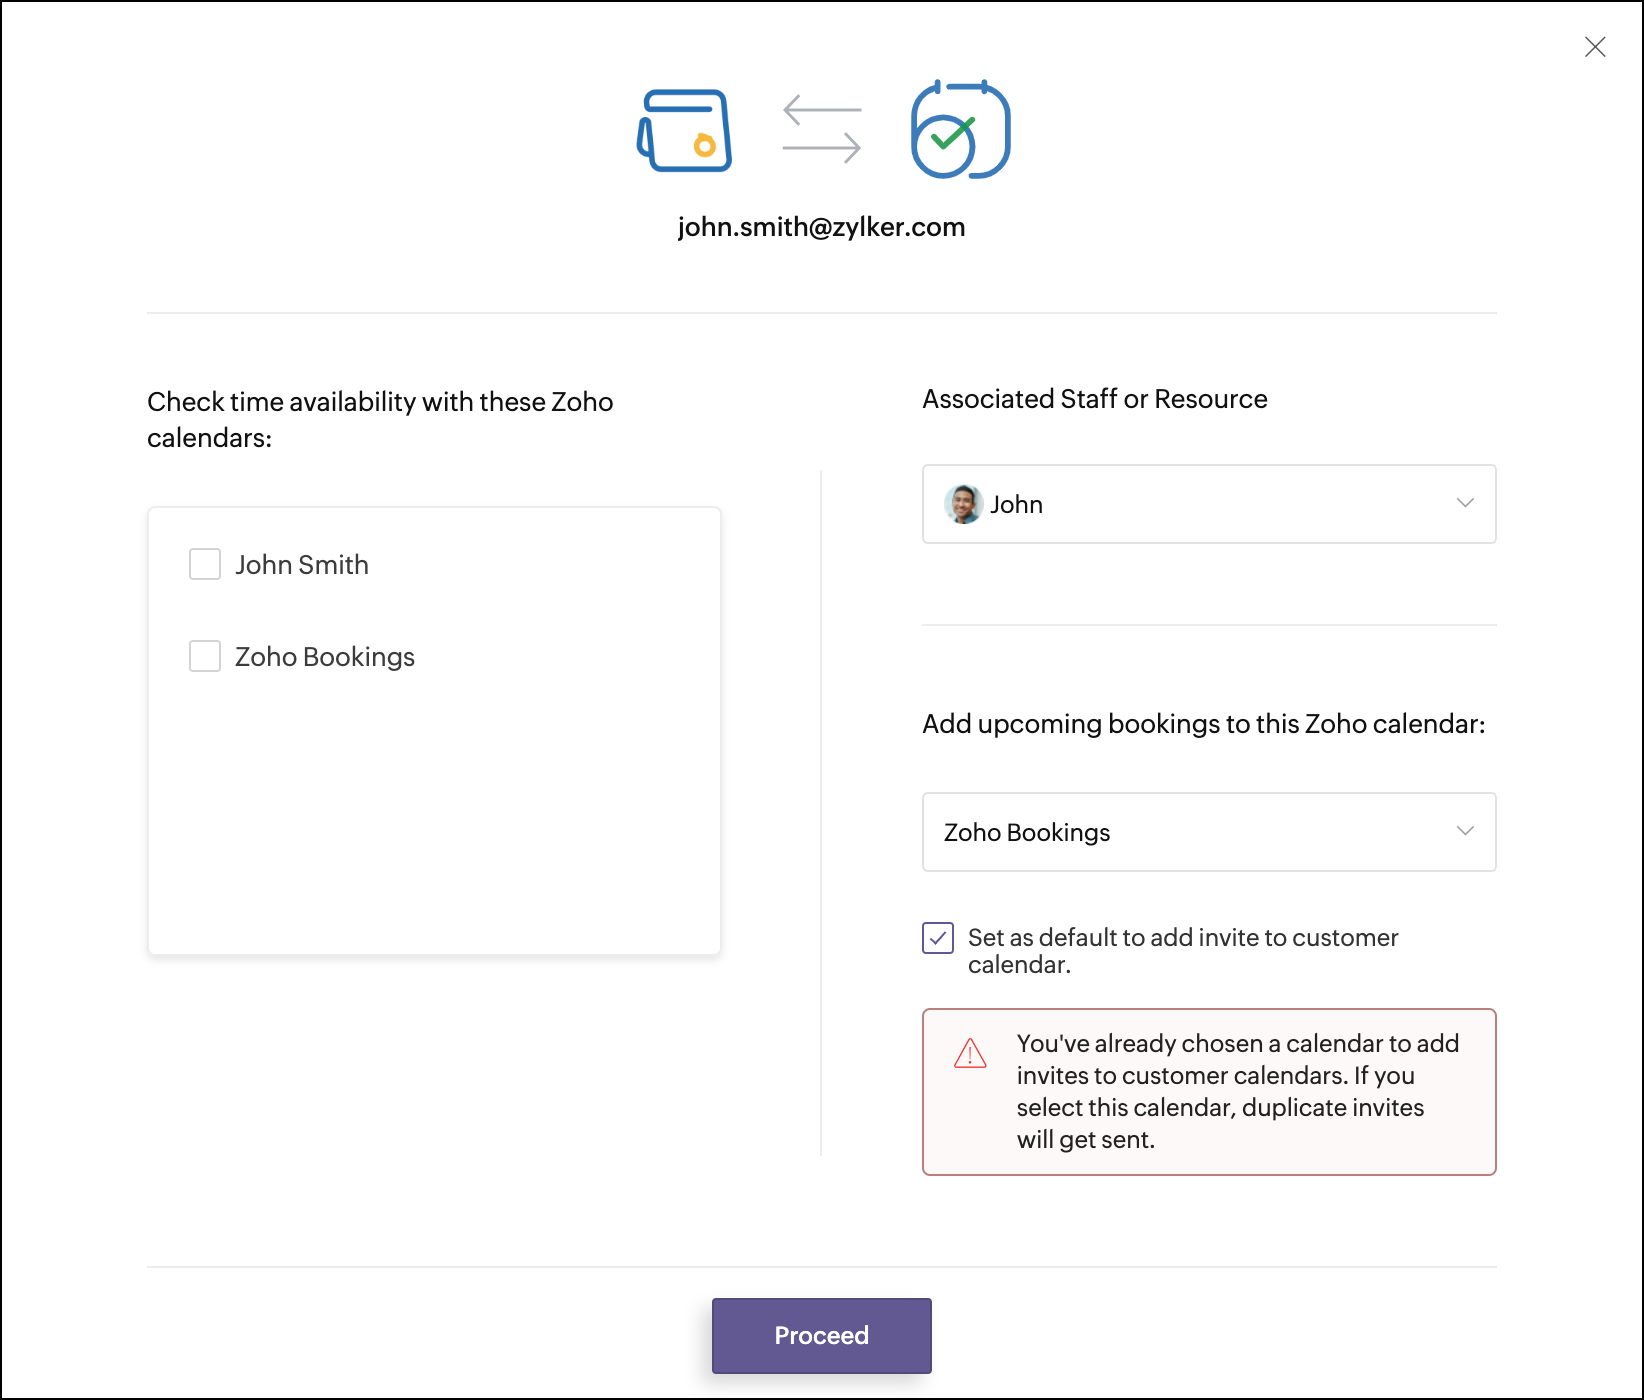Click the john.smith@zylker.com email text
Screen dimensions: 1644x1400
pos(822,227)
